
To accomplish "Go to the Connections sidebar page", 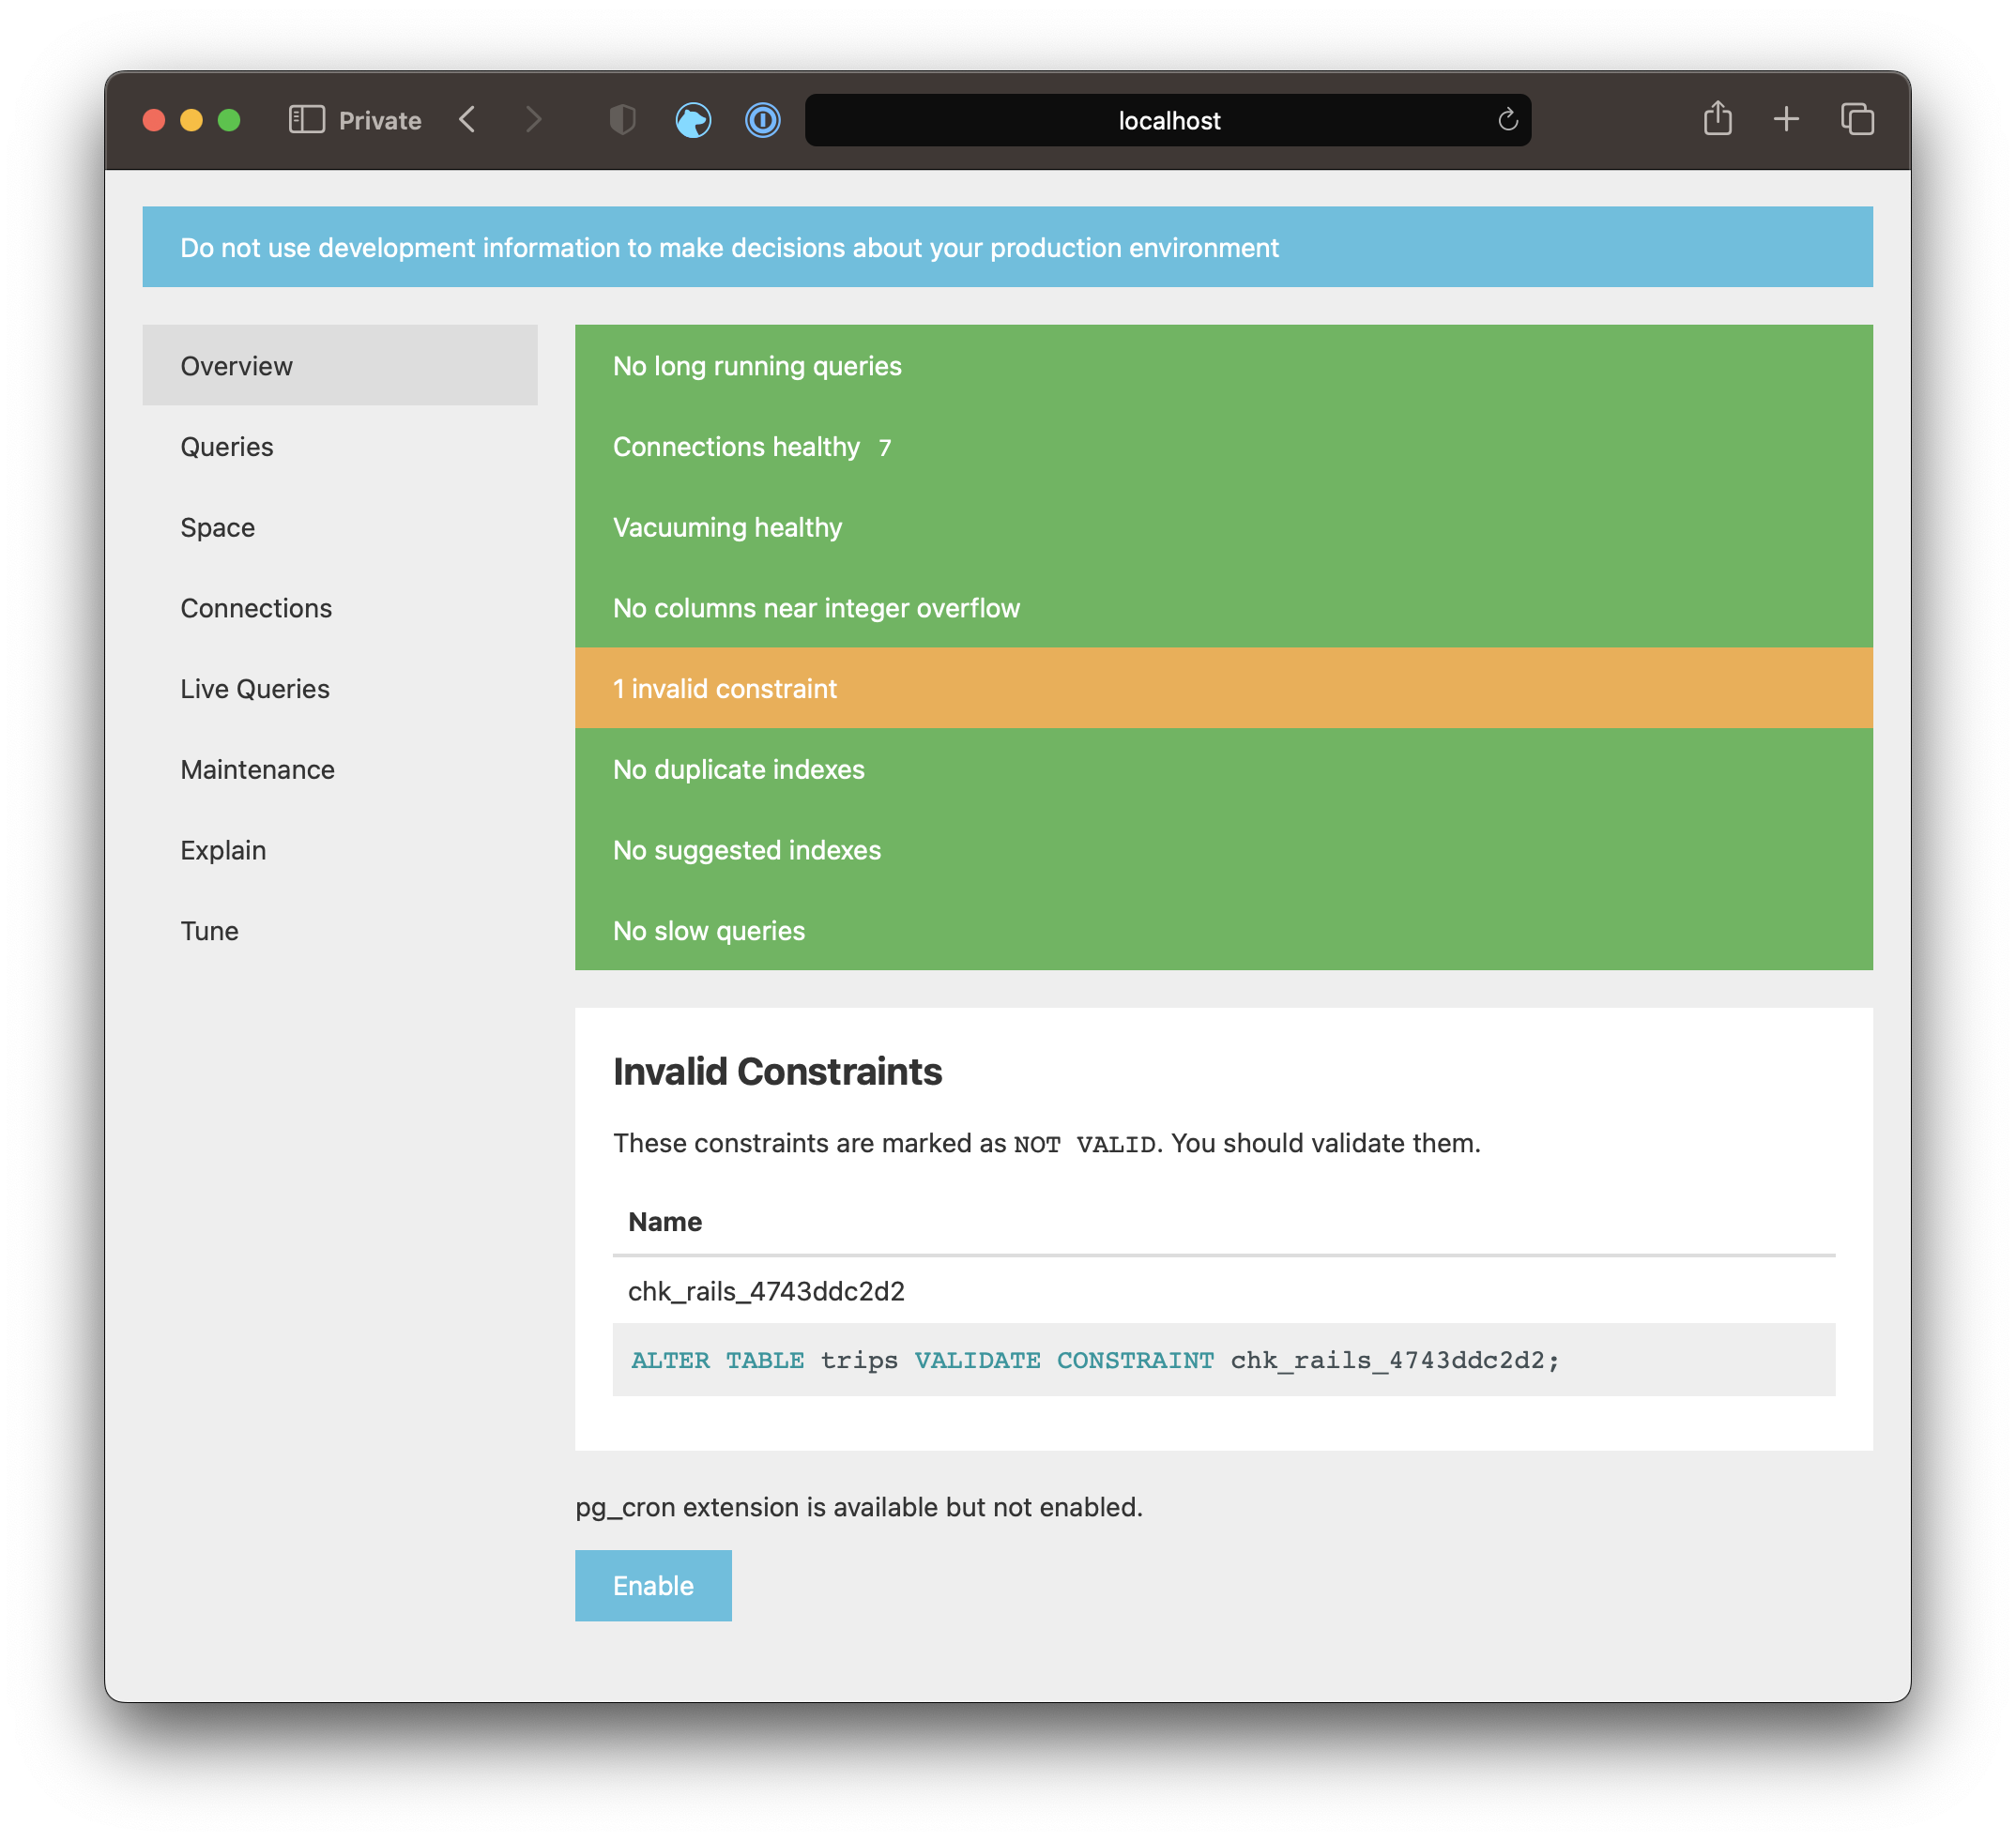I will point(256,608).
